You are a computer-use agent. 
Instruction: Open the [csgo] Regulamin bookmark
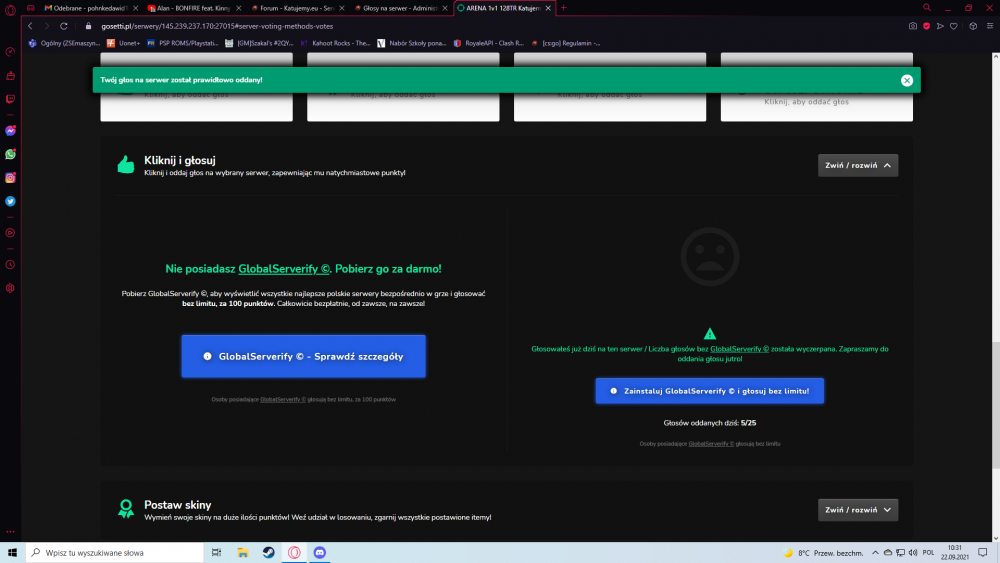(565, 43)
